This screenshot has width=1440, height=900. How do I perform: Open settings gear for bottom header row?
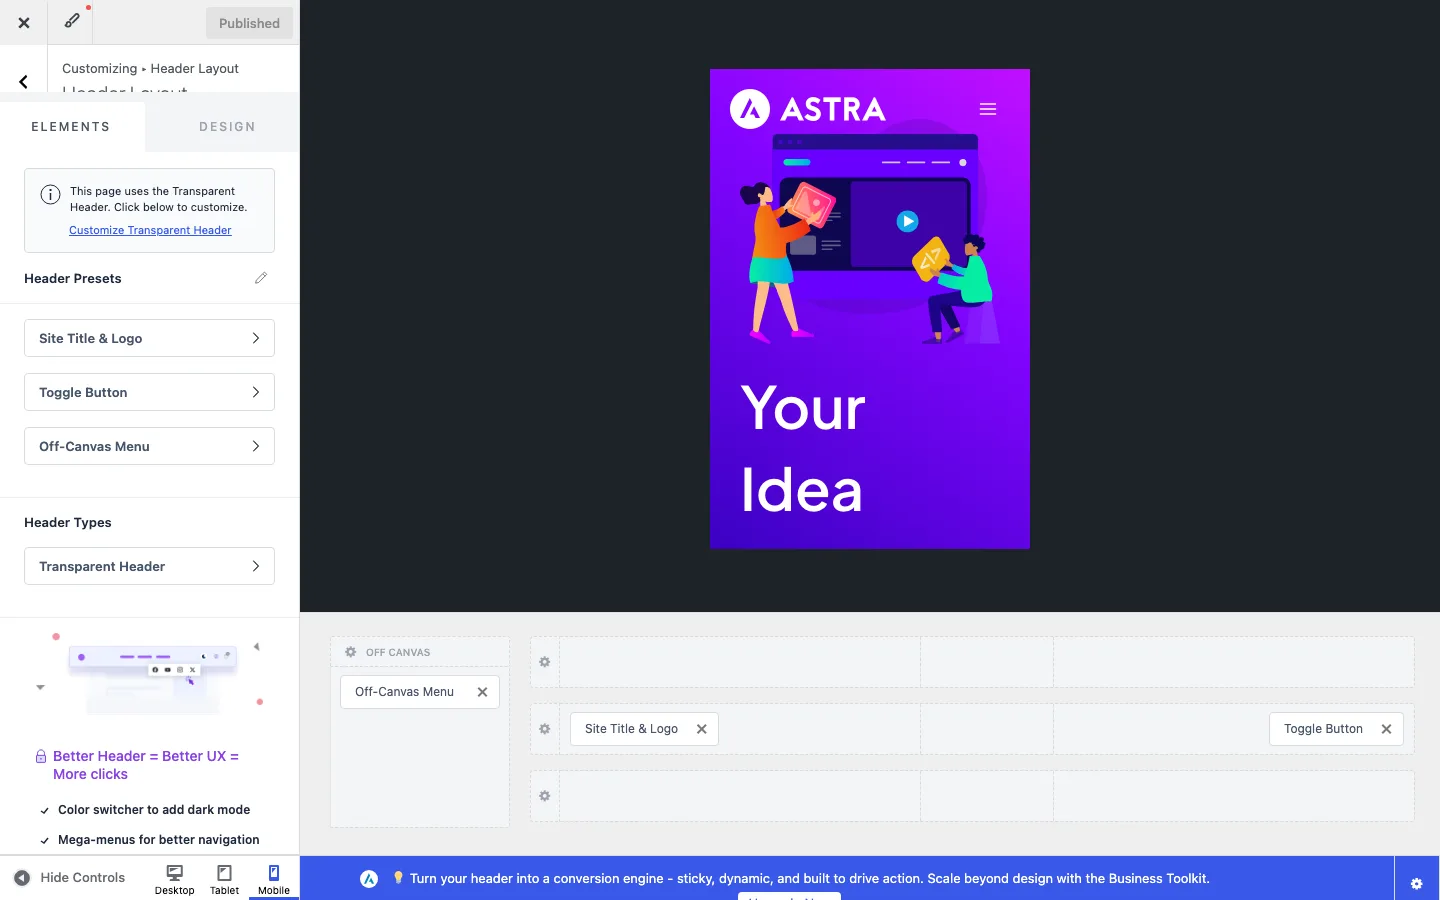tap(545, 796)
